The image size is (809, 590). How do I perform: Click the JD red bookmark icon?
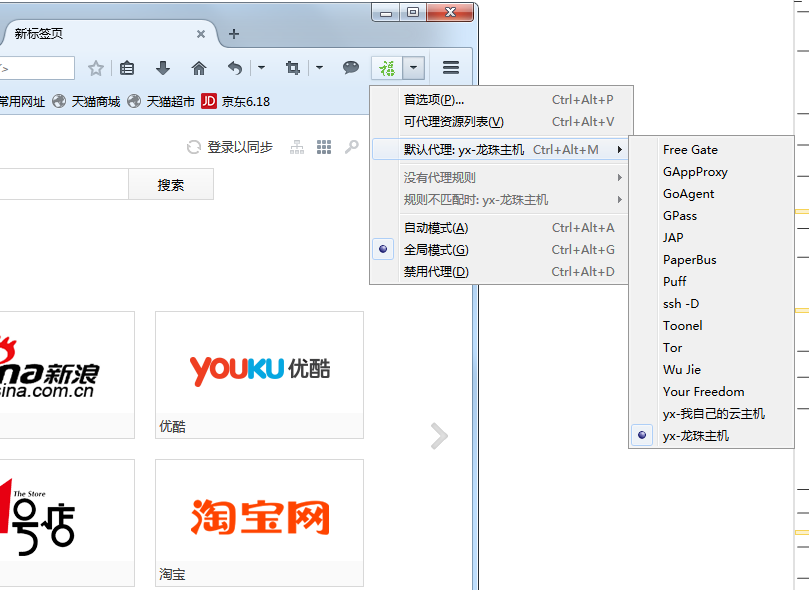208,101
